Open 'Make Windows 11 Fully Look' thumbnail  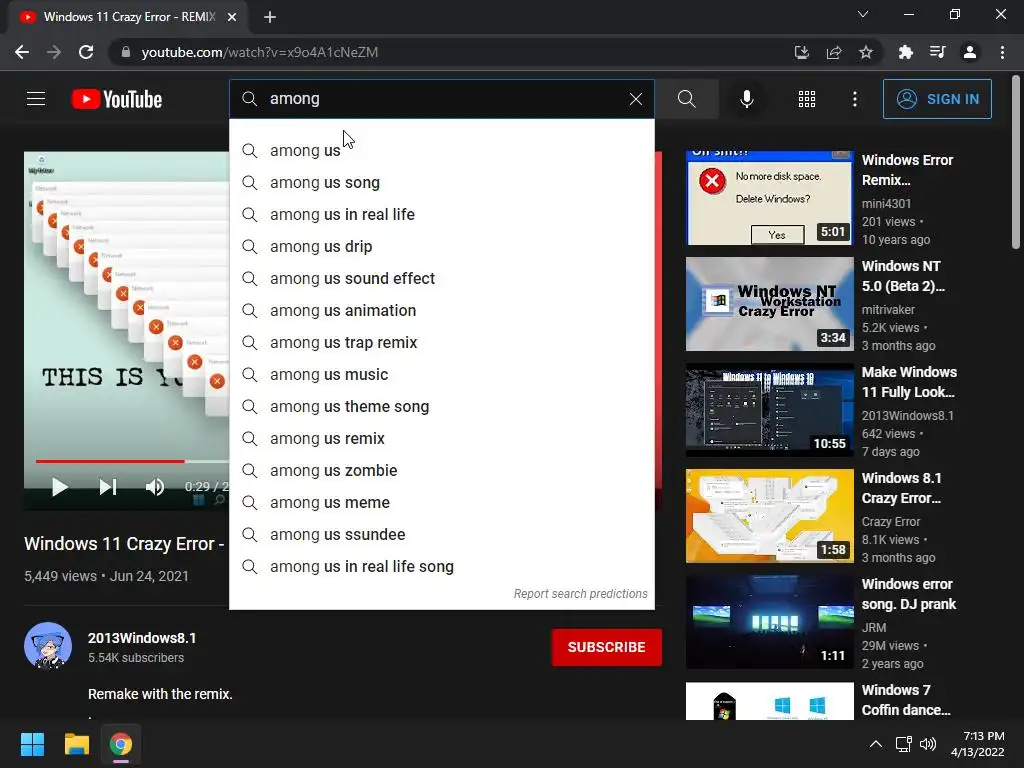click(769, 409)
